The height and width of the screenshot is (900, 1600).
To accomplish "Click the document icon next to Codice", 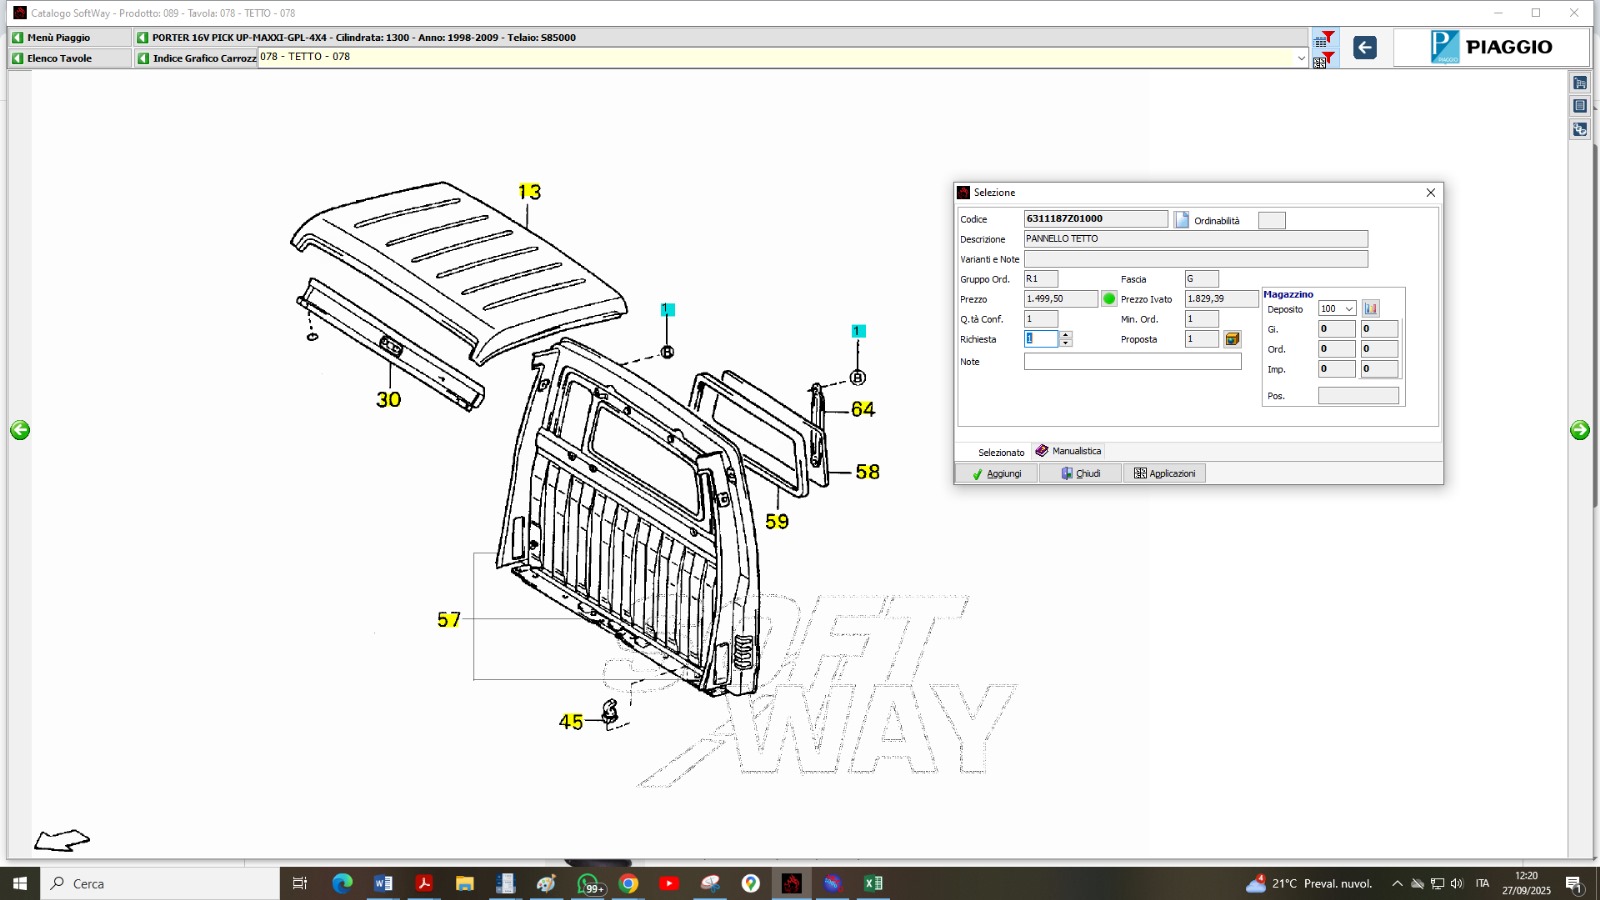I will (x=1181, y=220).
